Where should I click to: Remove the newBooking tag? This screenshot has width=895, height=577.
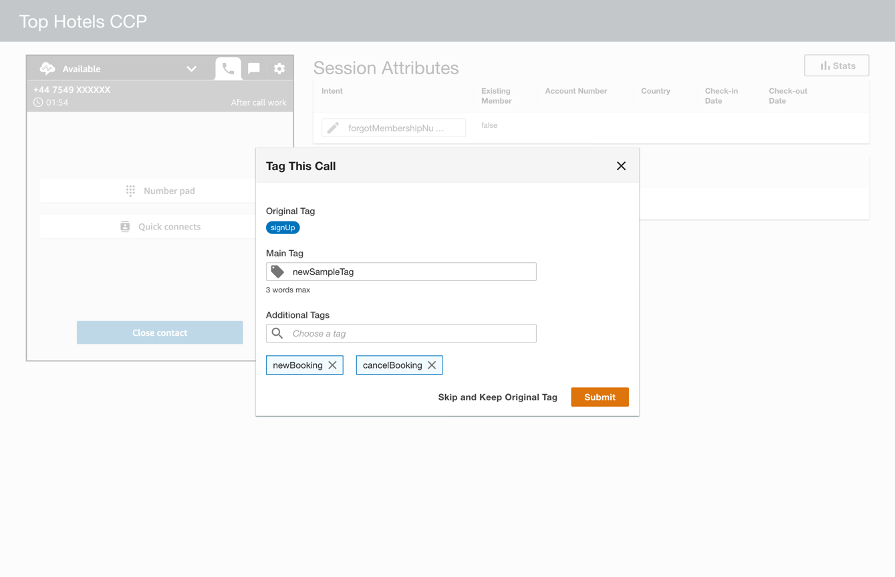click(334, 365)
